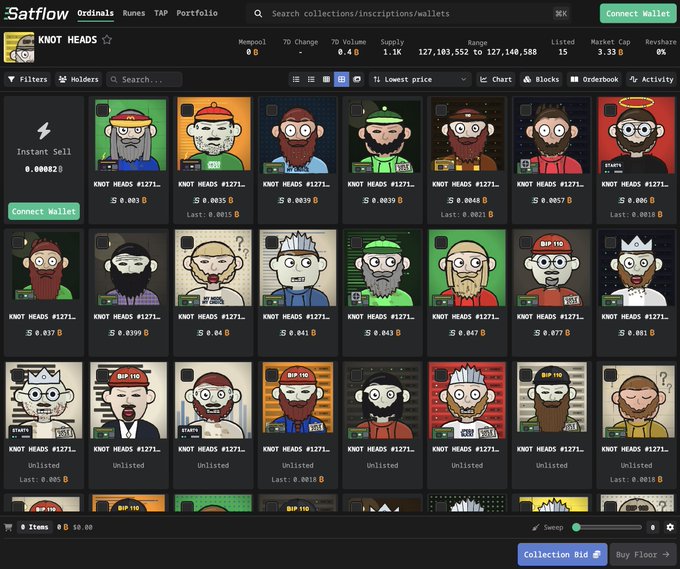The width and height of the screenshot is (680, 569).
Task: Click the Buy Floor button
Action: pyautogui.click(x=643, y=554)
